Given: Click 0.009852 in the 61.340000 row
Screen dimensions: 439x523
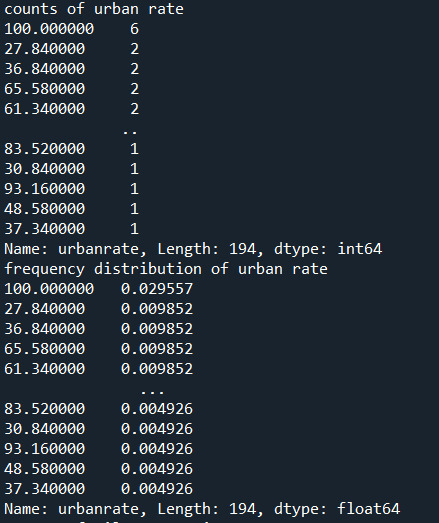Looking at the screenshot, I should pos(157,369).
